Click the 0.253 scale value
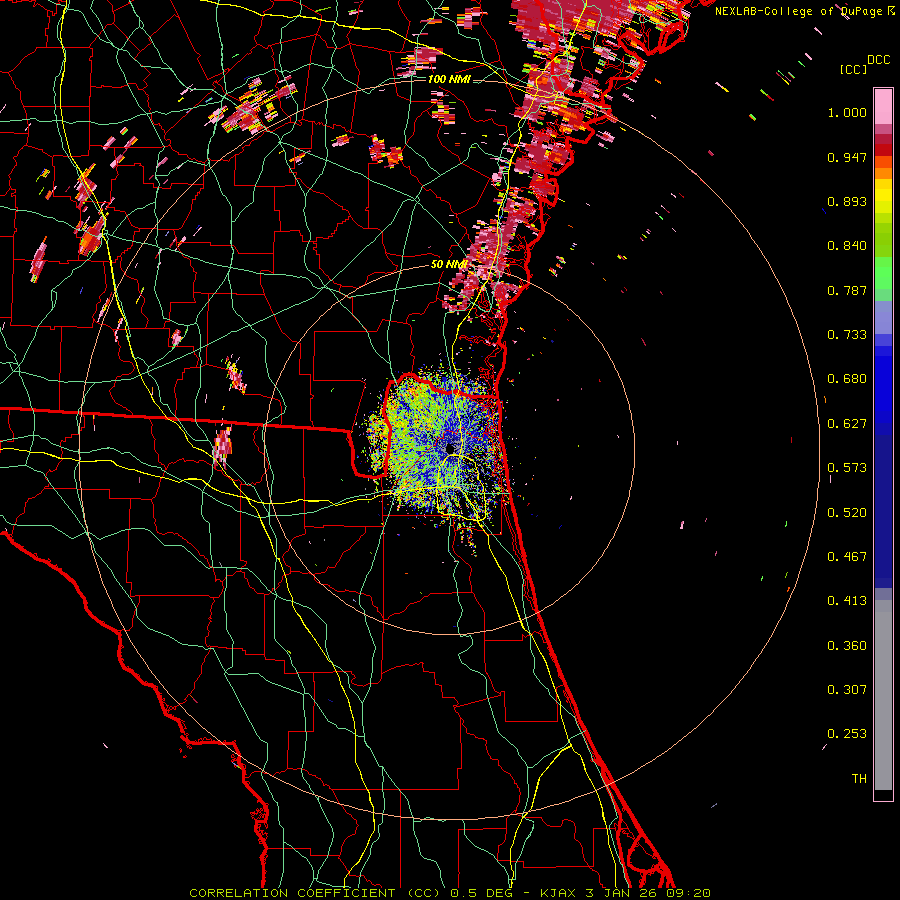 847,734
